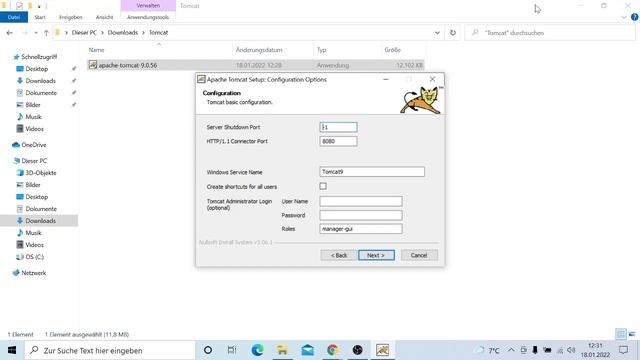This screenshot has height=360, width=640.
Task: Select apache-tomcat-9.0.56 file
Action: (256, 65)
